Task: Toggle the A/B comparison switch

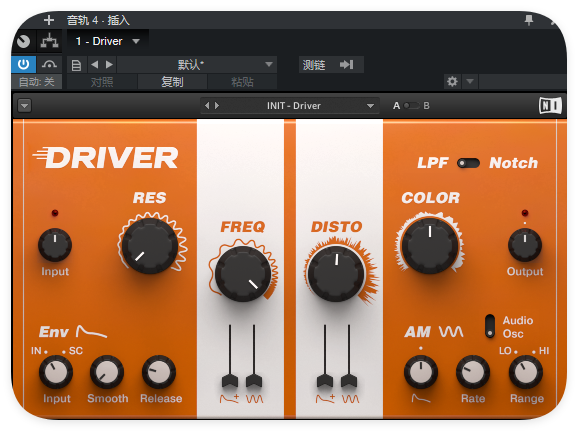Action: (411, 106)
